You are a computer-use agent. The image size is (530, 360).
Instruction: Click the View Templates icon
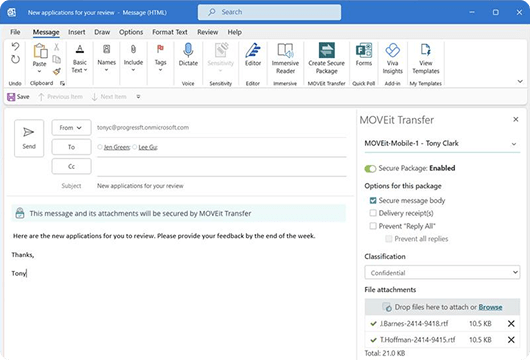pyautogui.click(x=426, y=50)
